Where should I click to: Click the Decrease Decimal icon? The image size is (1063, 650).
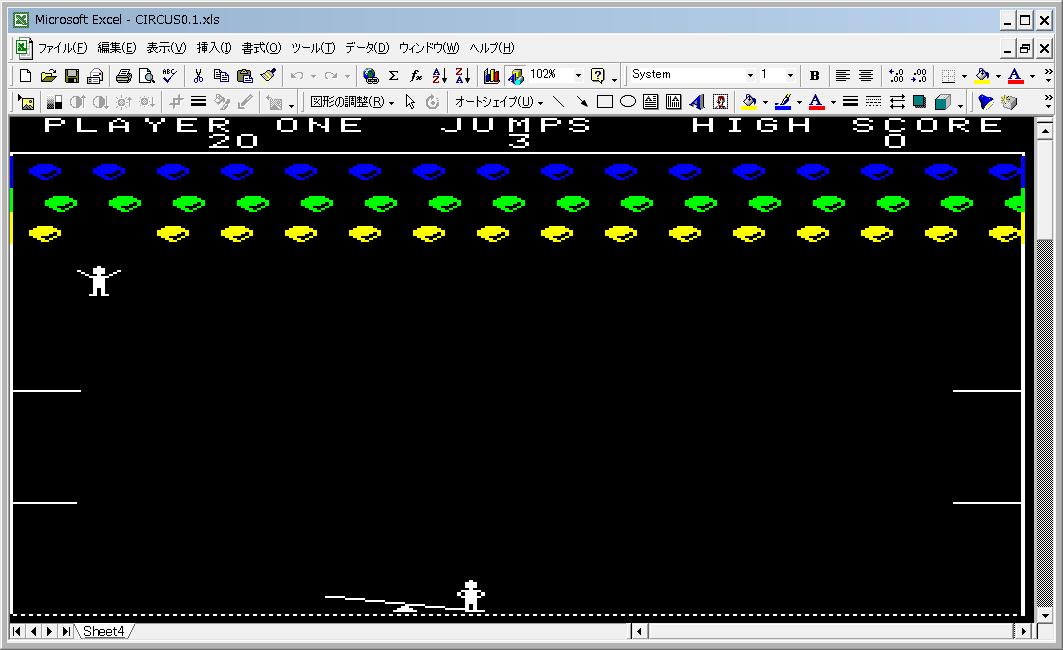[919, 76]
